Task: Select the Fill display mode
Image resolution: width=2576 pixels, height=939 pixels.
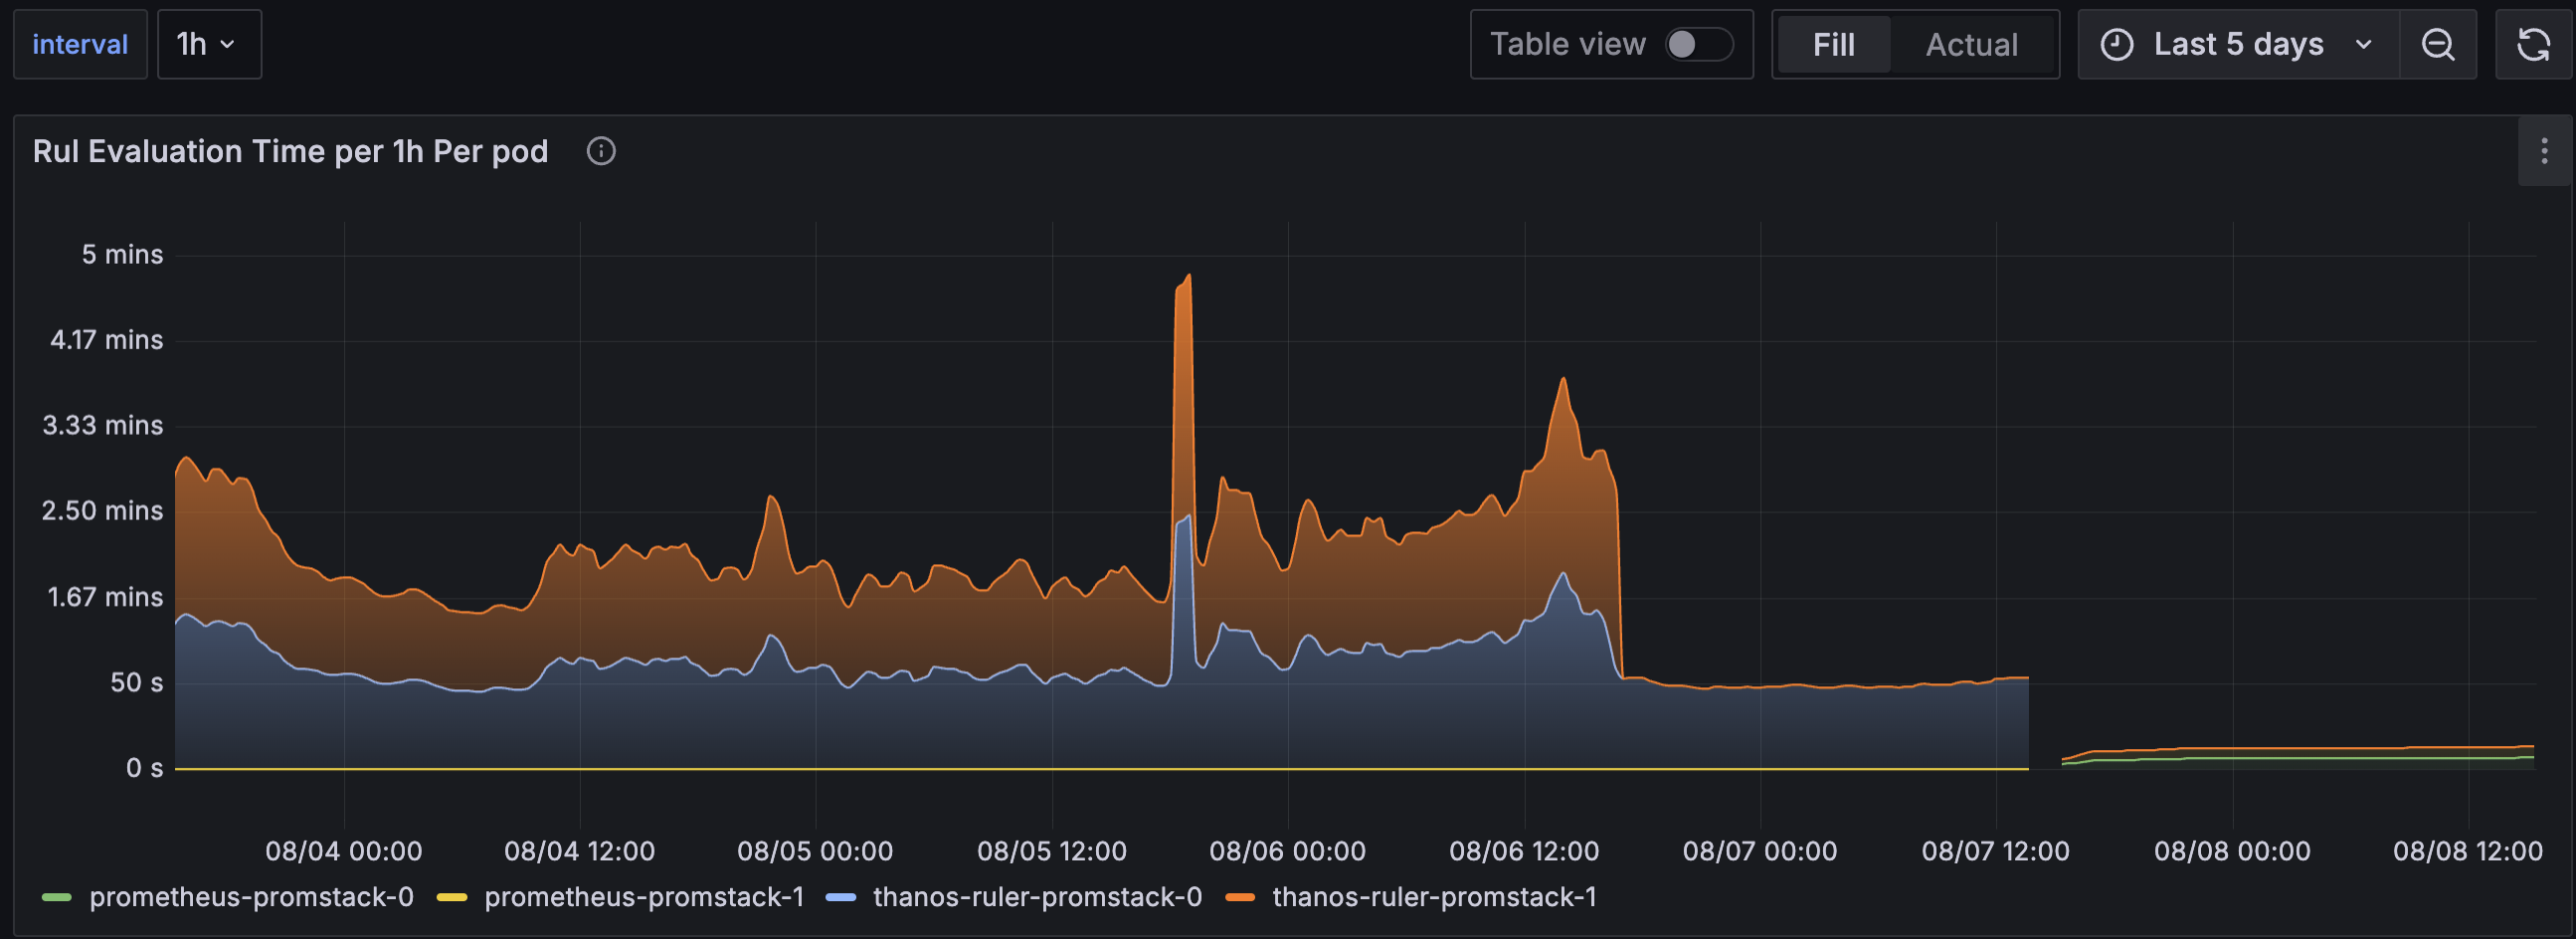Action: [x=1833, y=44]
